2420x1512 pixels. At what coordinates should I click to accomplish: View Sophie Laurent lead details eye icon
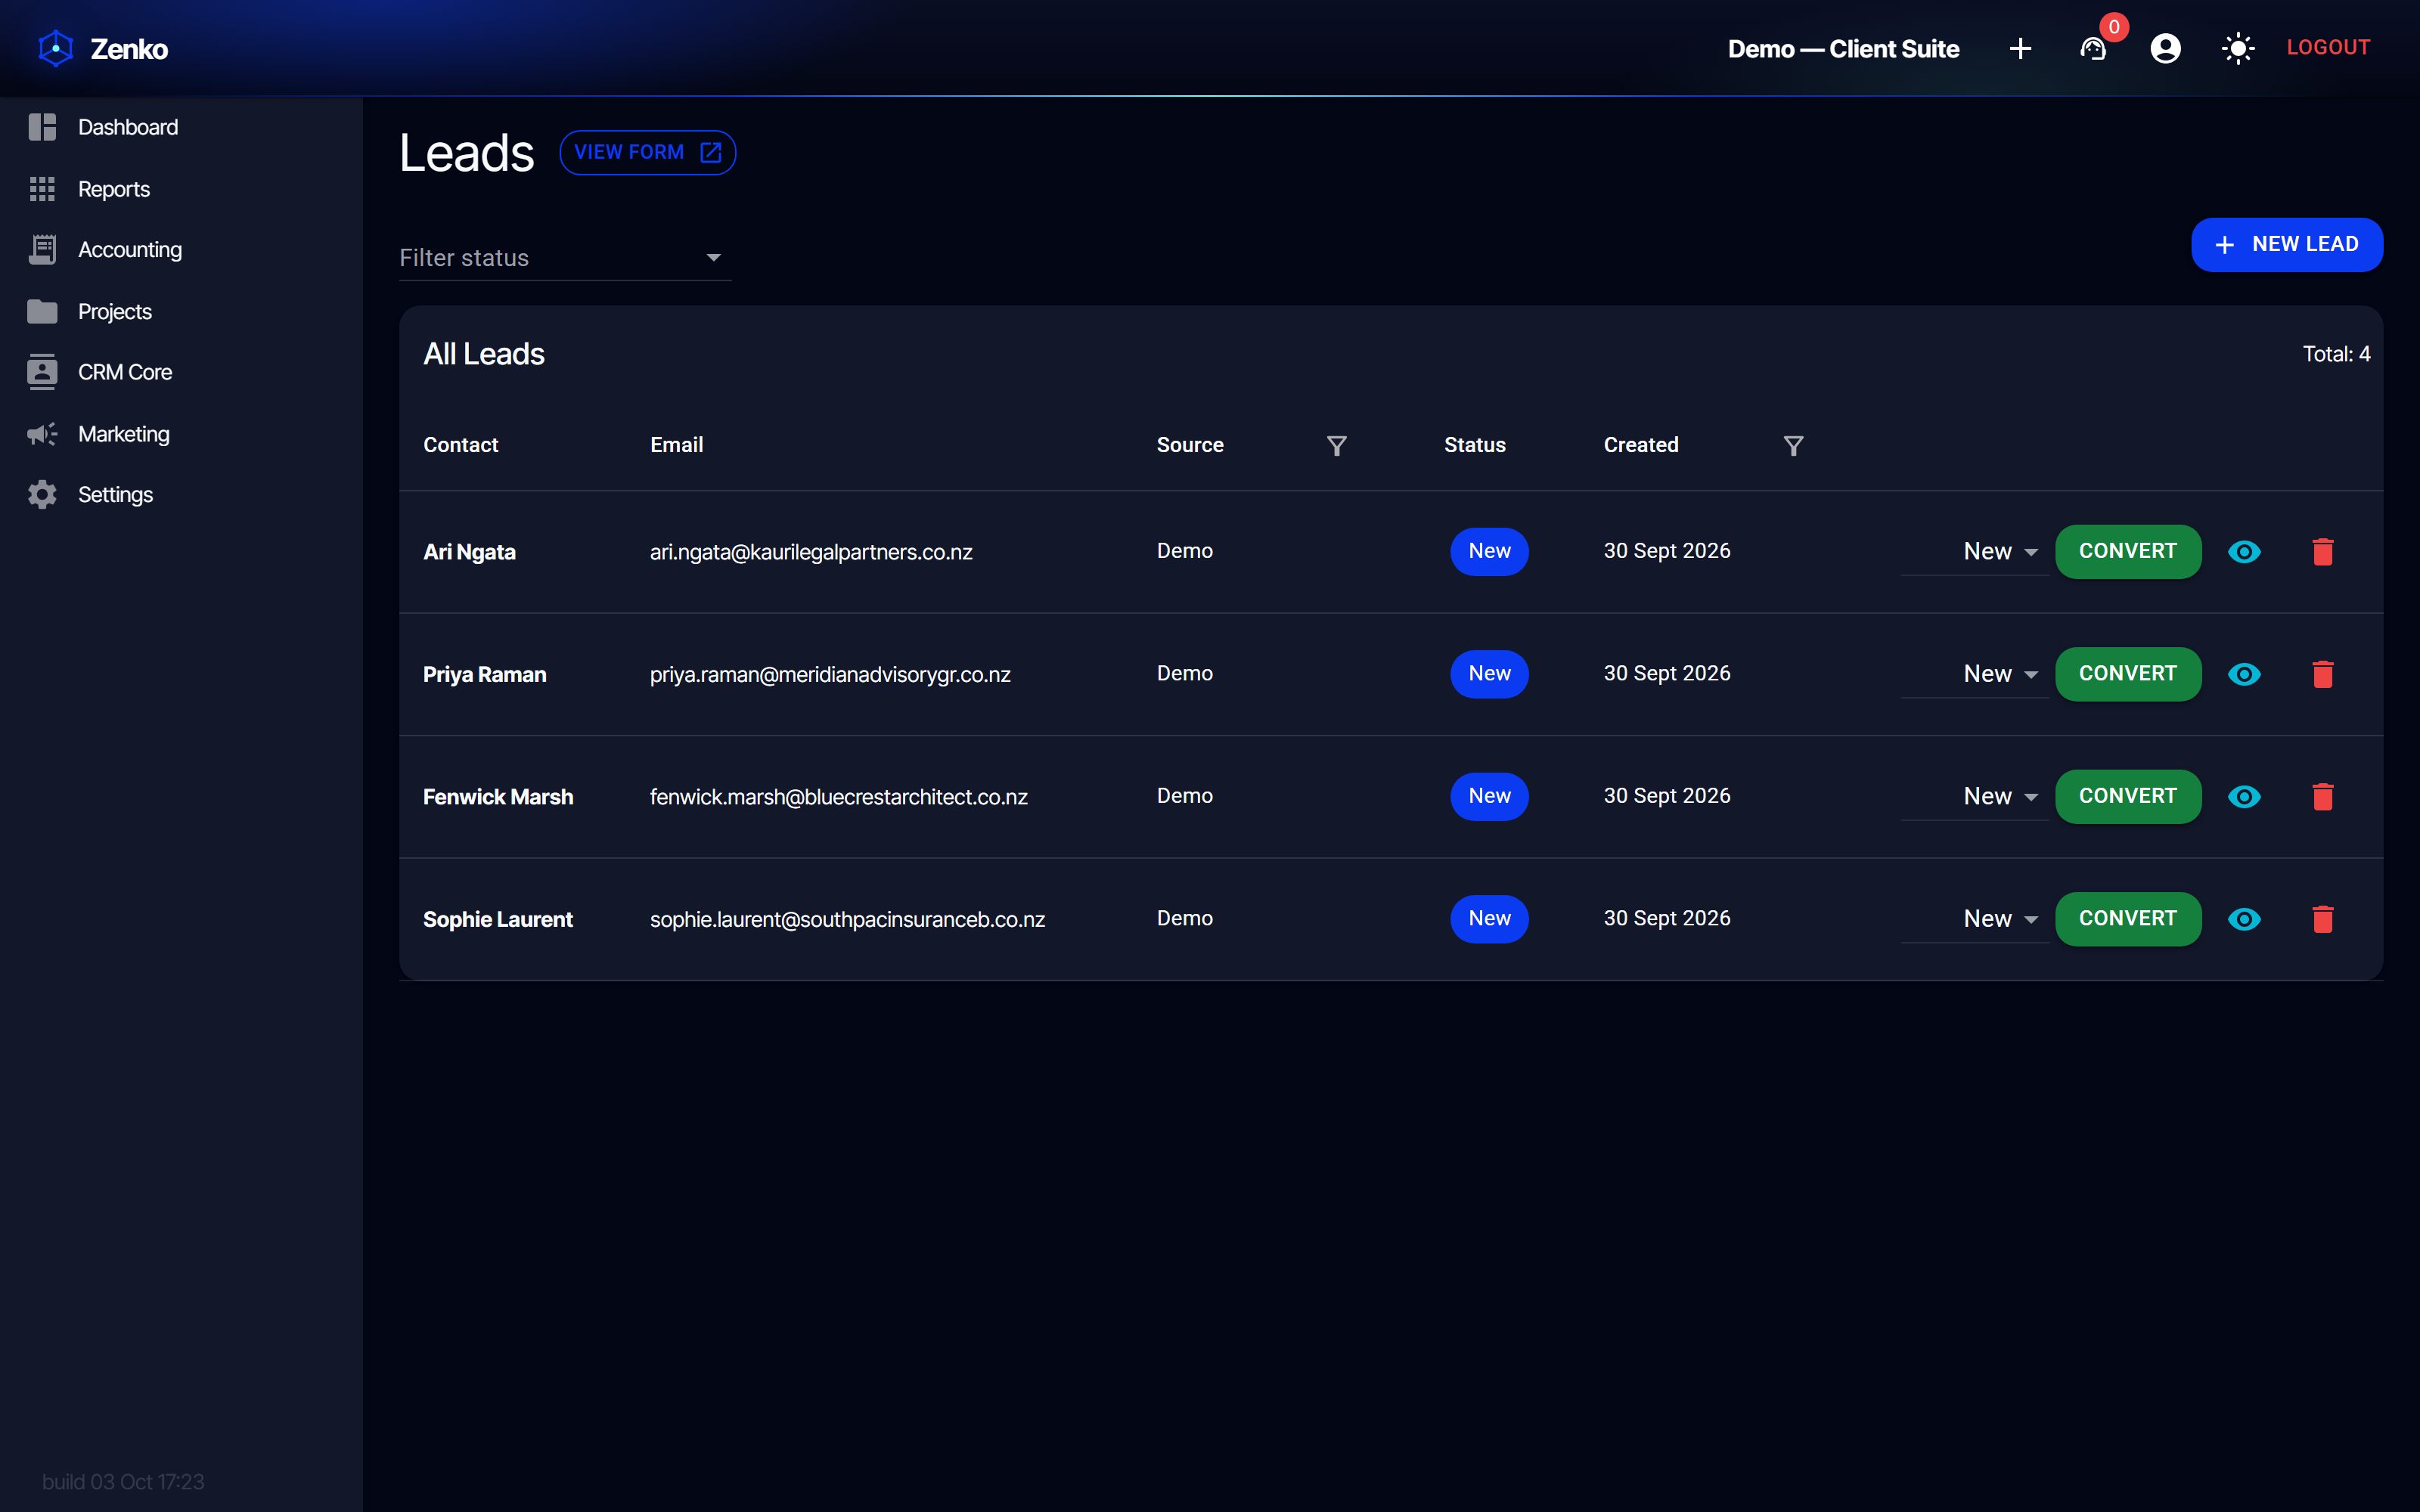pos(2244,919)
